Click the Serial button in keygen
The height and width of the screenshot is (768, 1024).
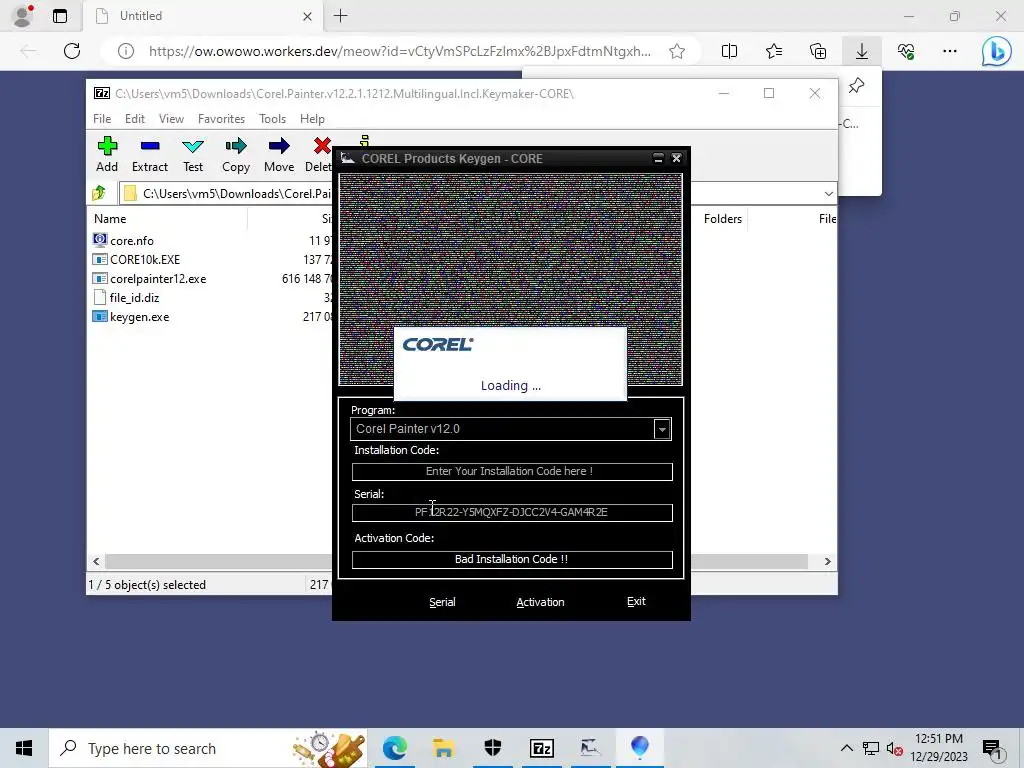[x=442, y=602]
